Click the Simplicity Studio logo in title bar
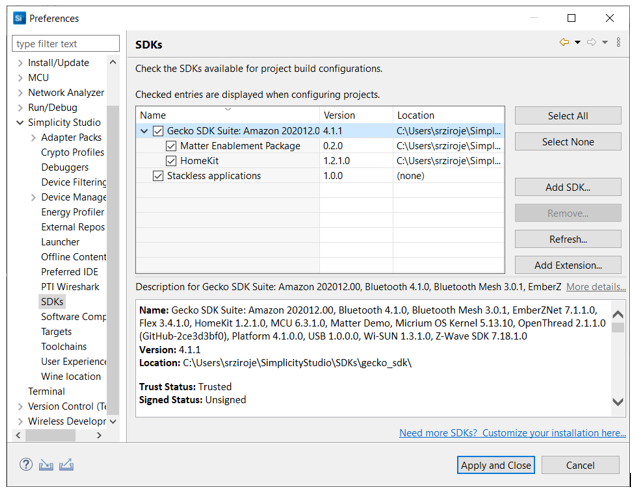 pos(19,18)
